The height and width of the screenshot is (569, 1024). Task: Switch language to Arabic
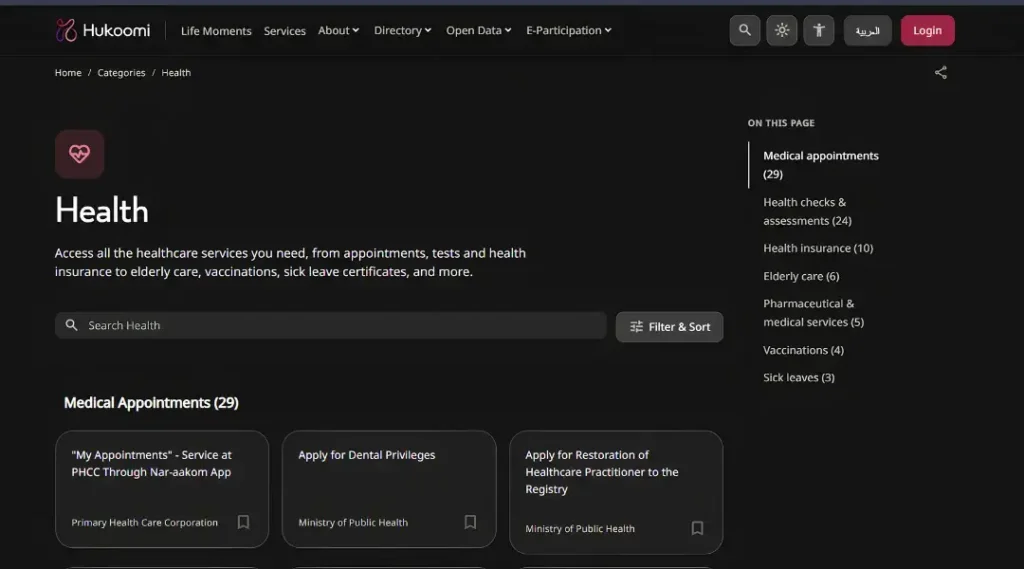click(867, 30)
